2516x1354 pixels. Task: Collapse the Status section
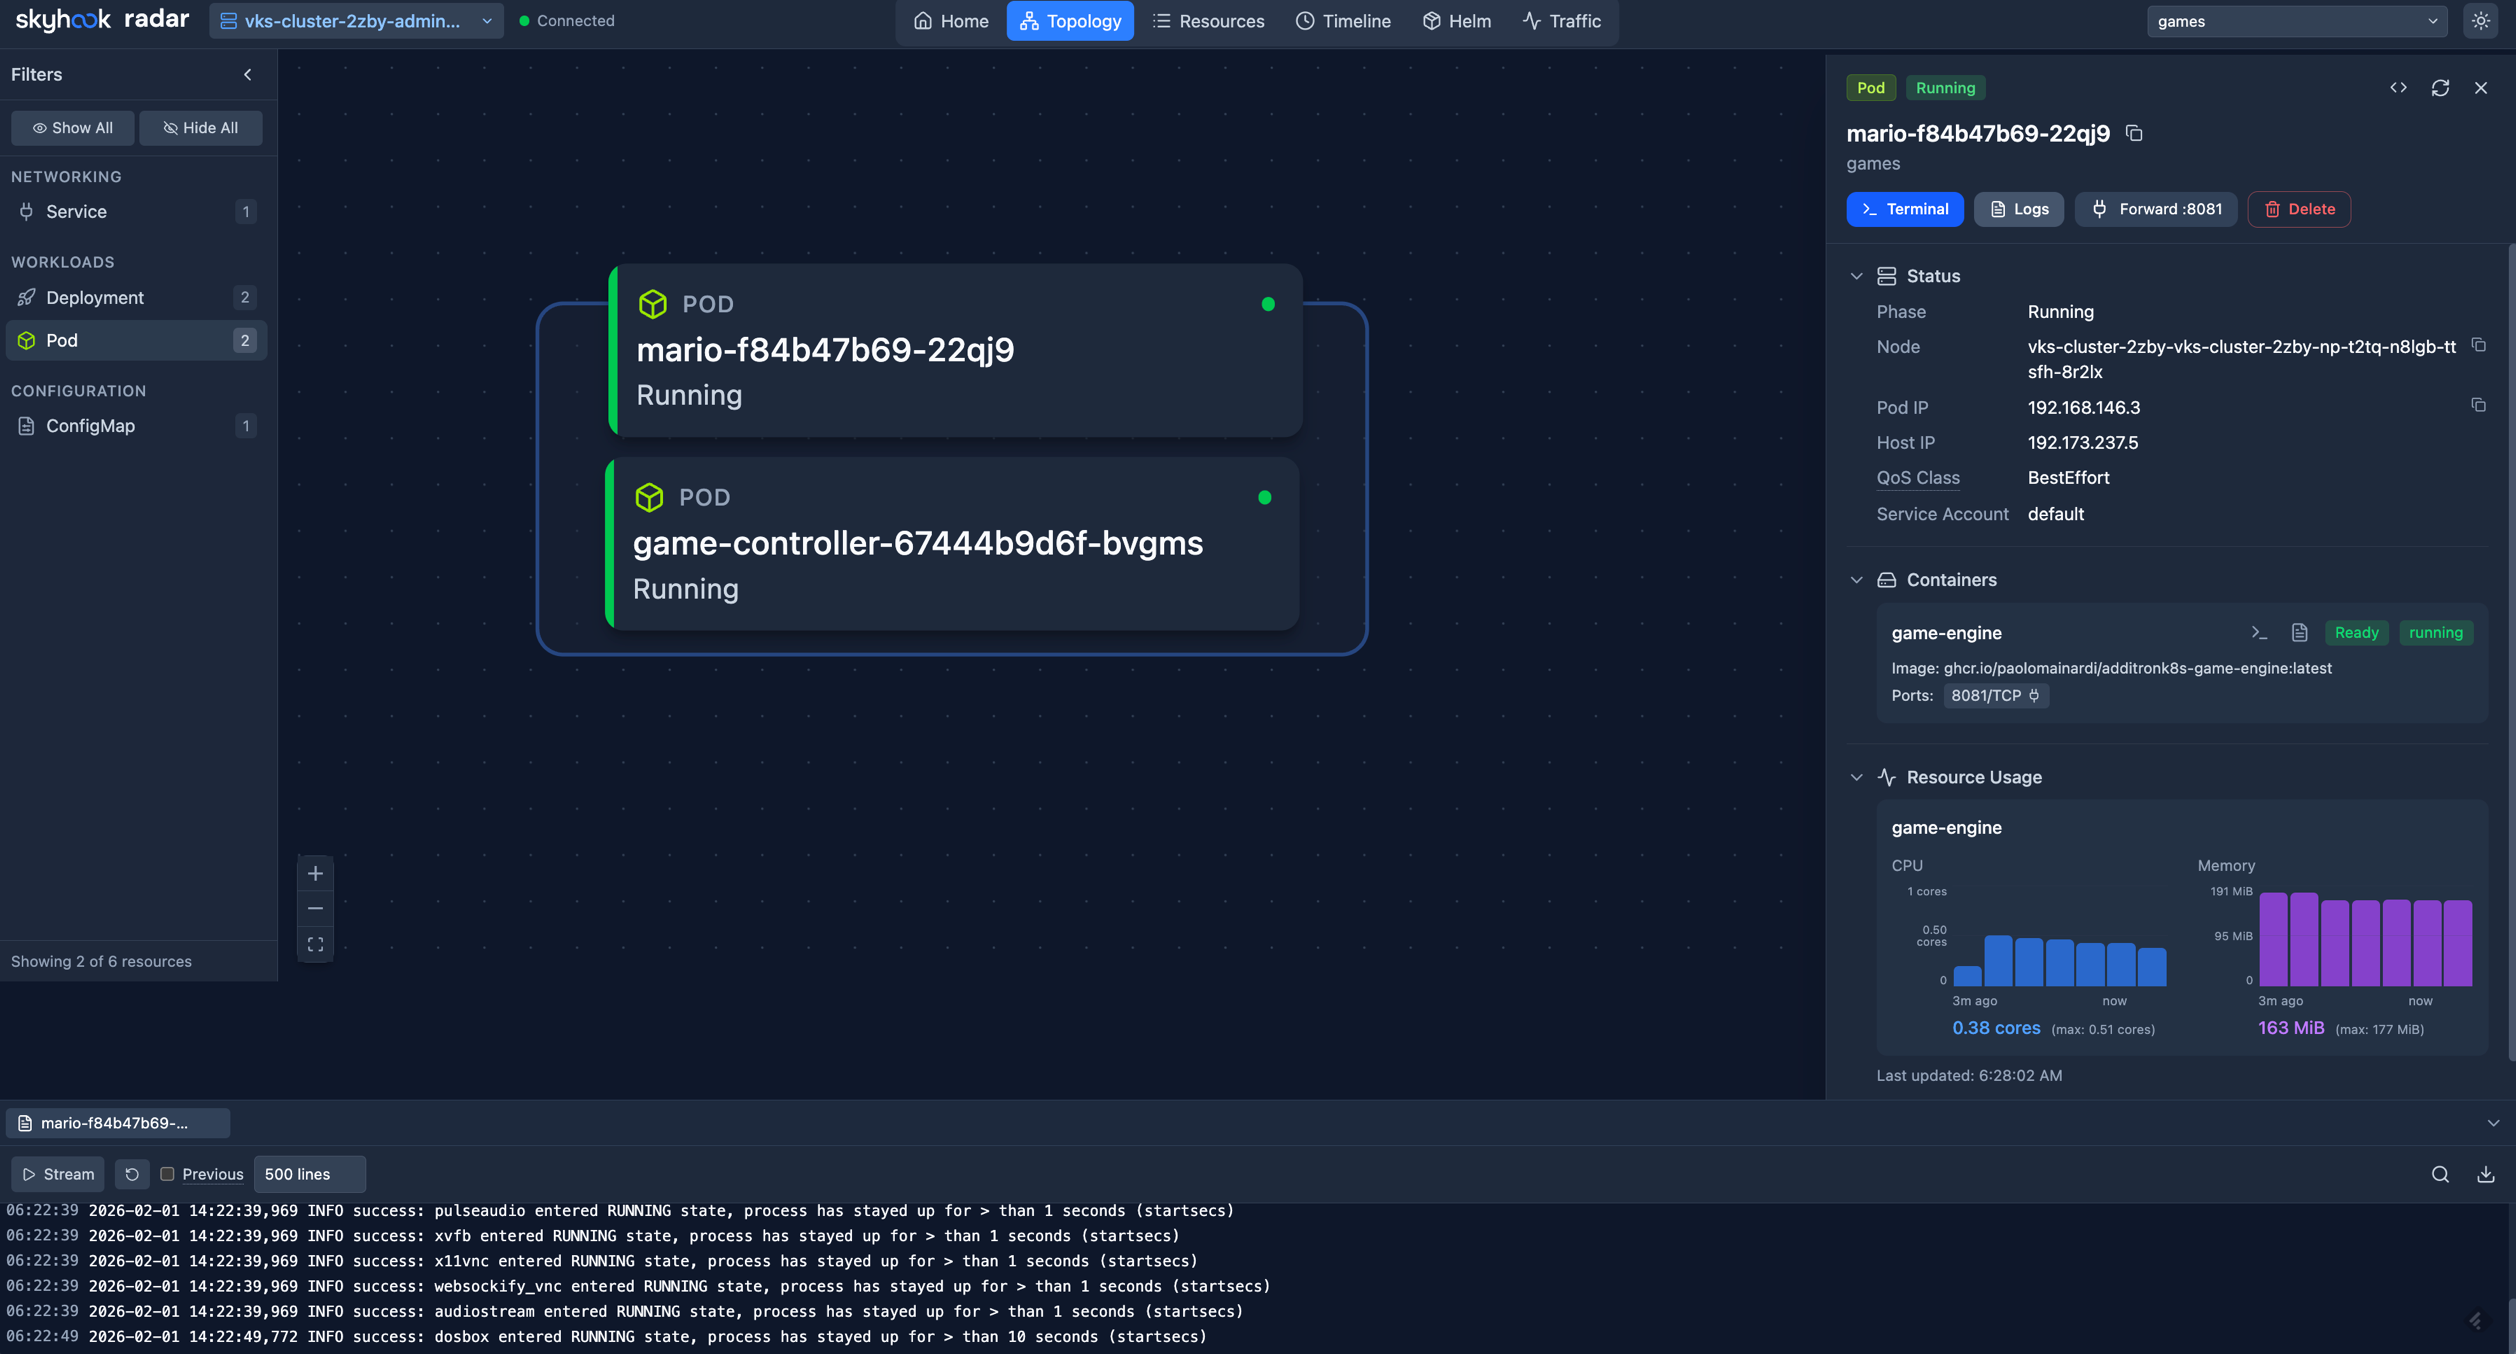pos(1856,276)
